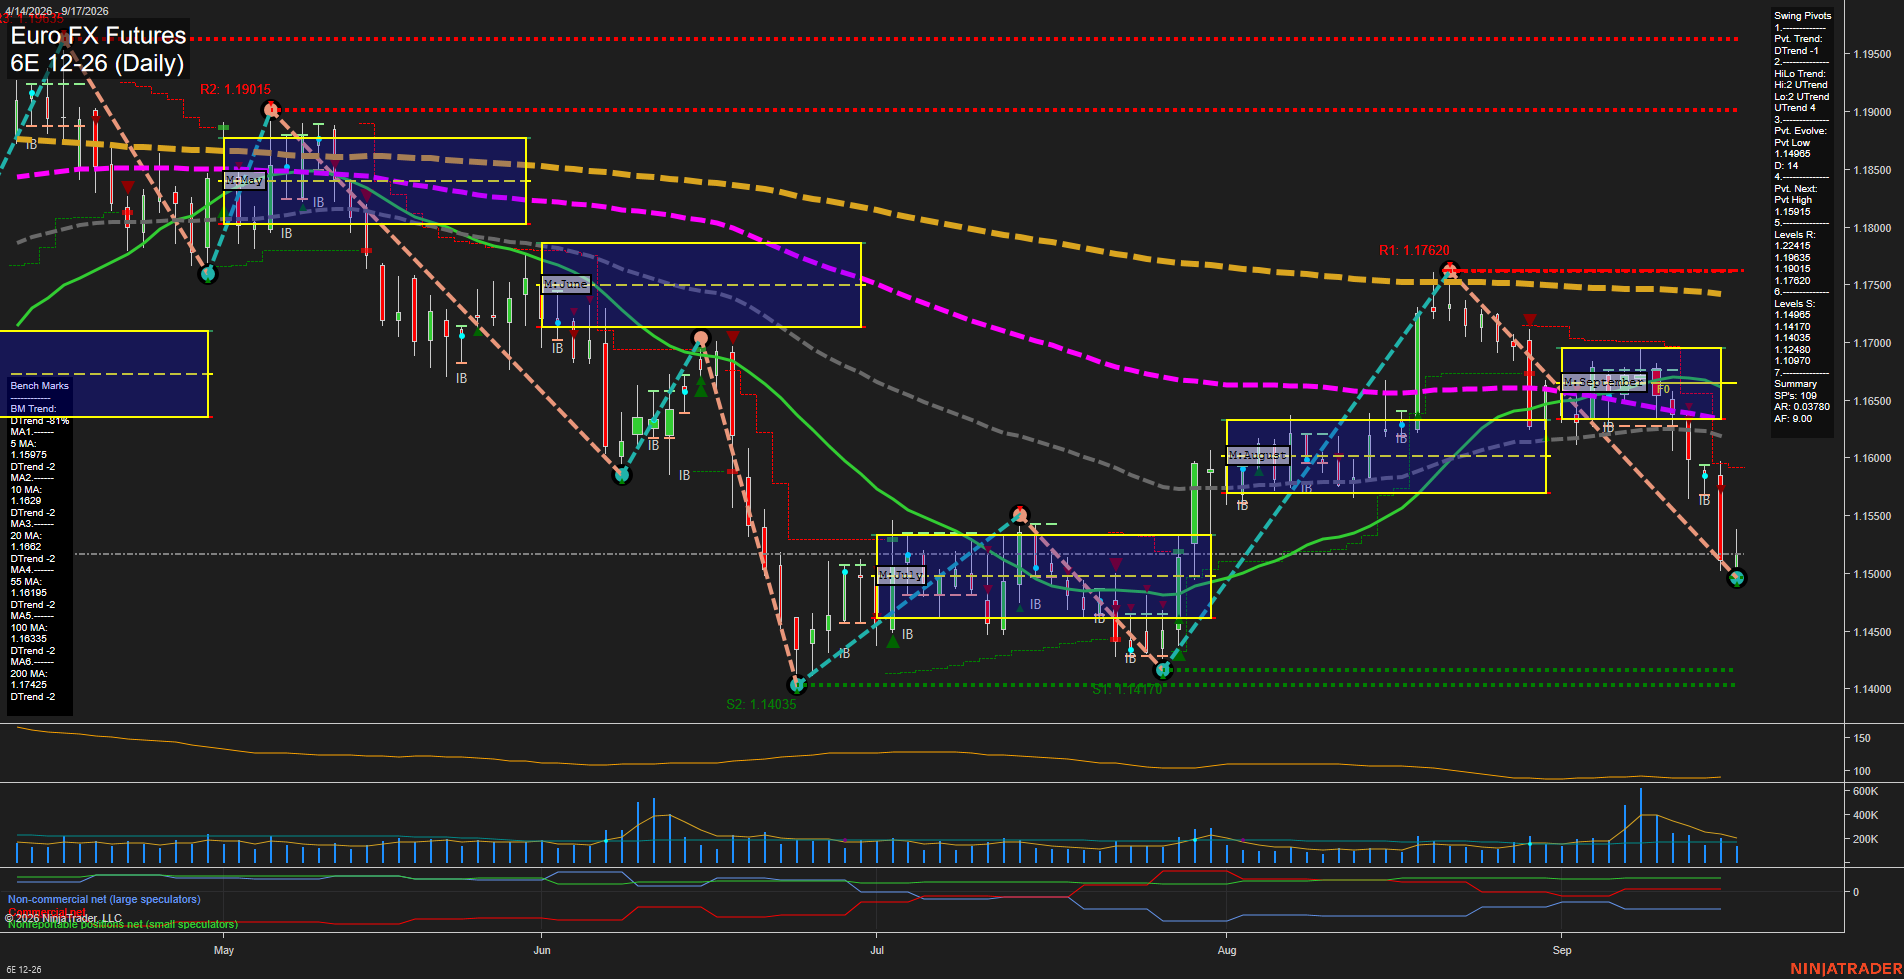
Task: Click the R1: 1.17620 resistance label
Action: tap(1414, 251)
